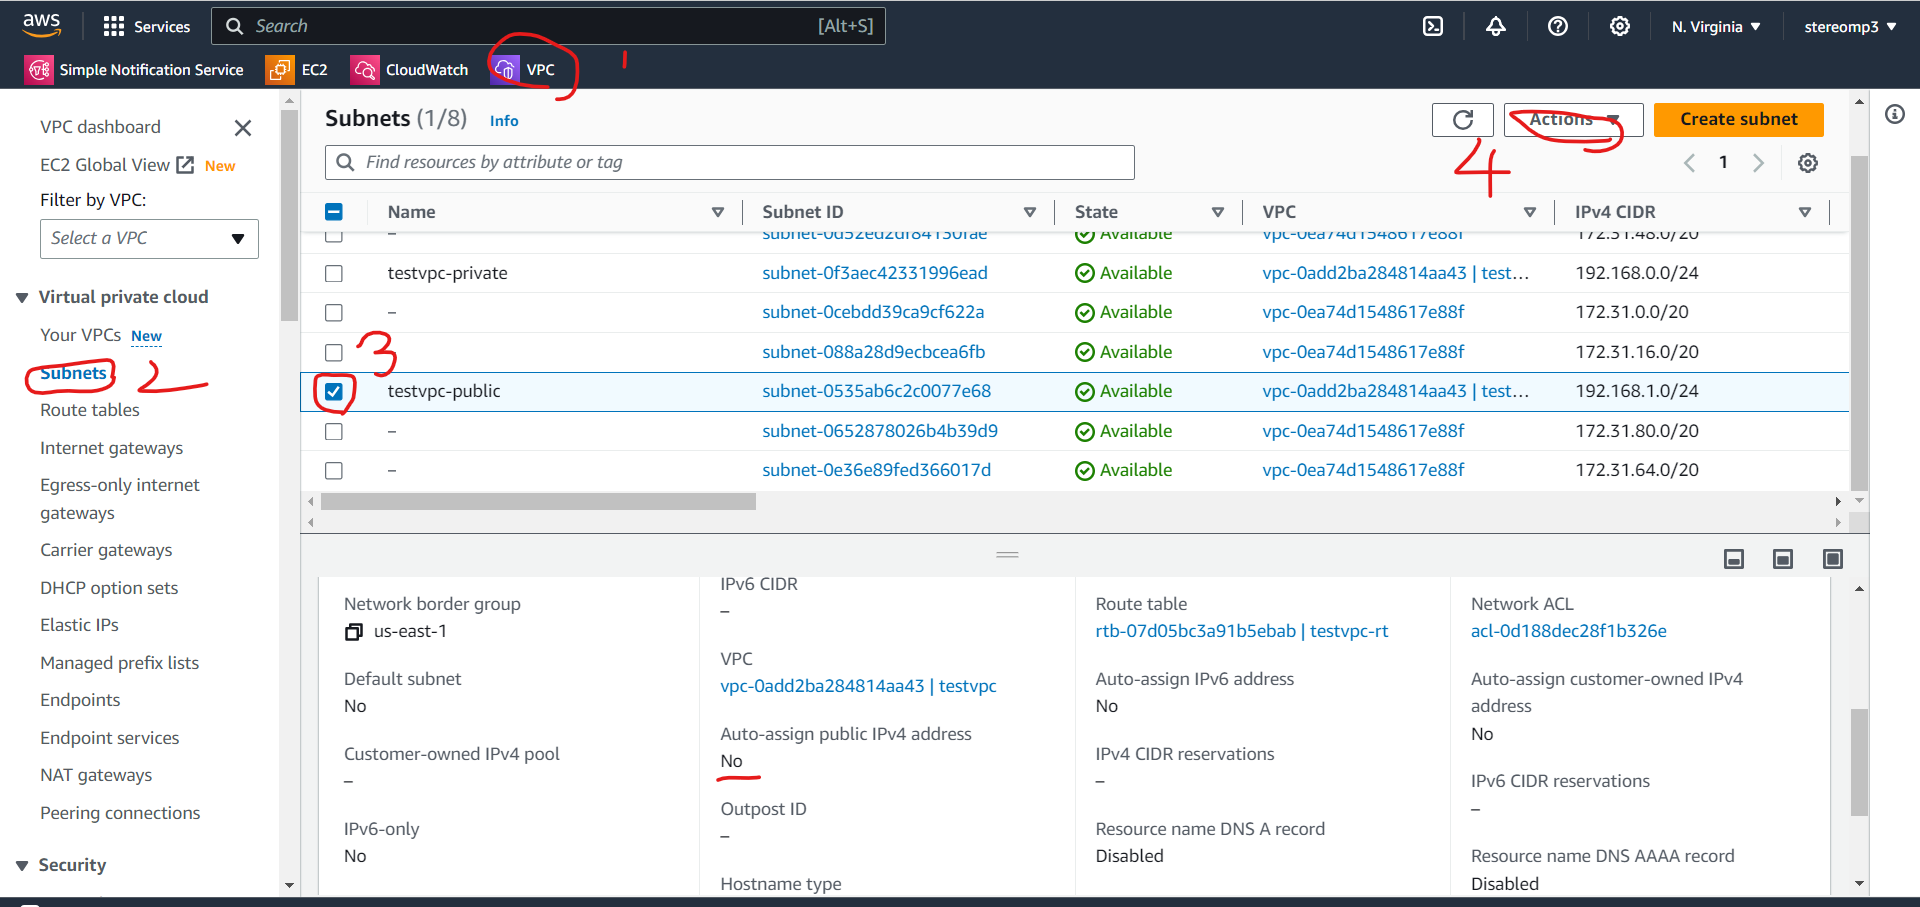Open the stereomp3 account menu
This screenshot has width=1920, height=907.
point(1850,27)
